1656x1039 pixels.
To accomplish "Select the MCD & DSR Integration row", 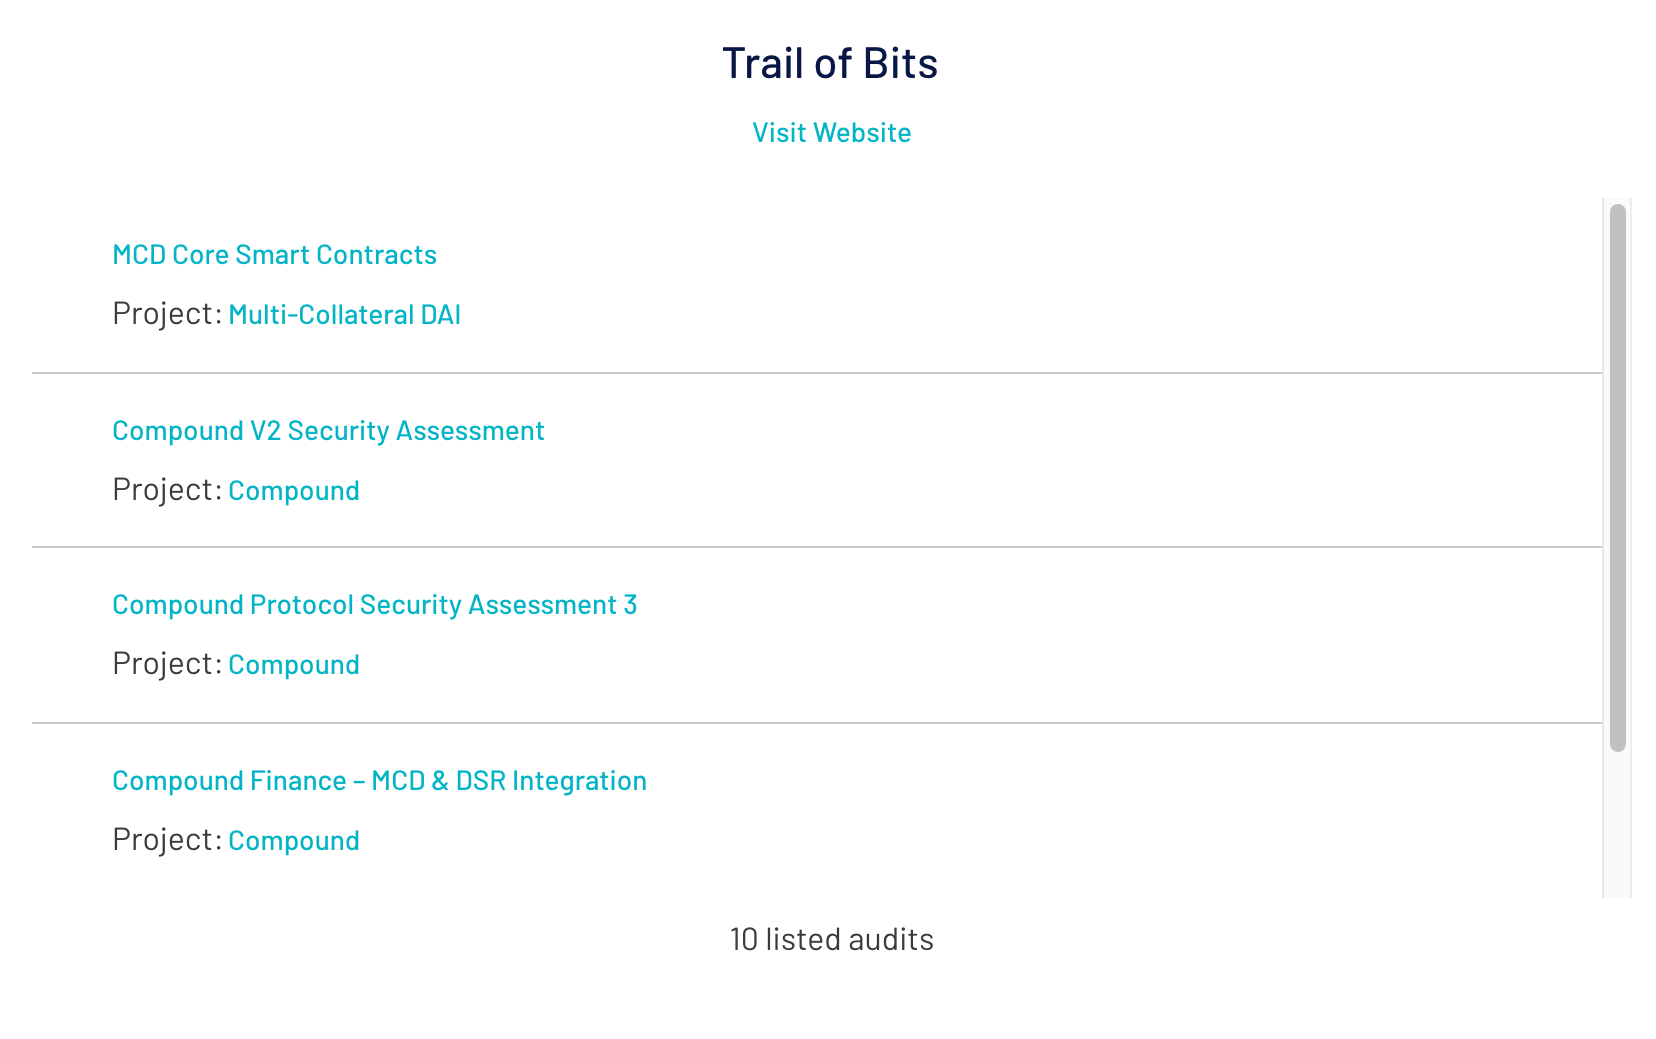I will 800,810.
